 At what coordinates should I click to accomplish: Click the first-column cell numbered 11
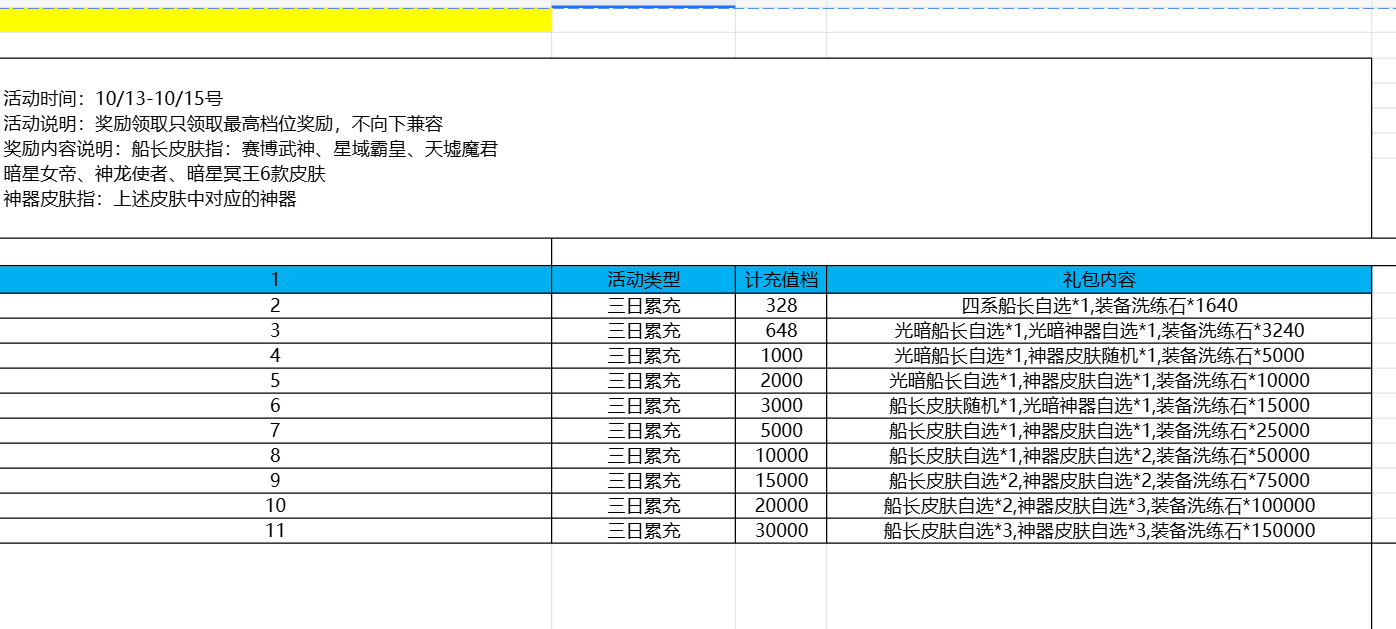[x=275, y=531]
